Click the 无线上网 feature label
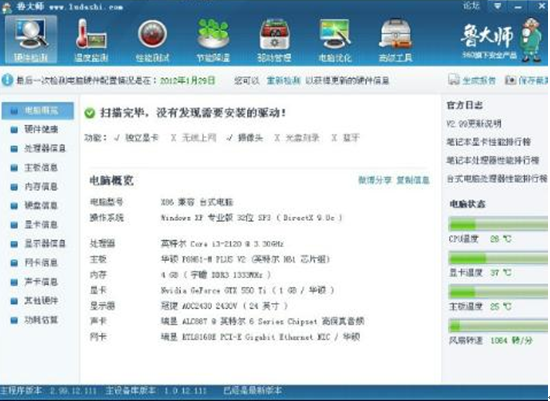550x401 pixels. click(x=199, y=138)
